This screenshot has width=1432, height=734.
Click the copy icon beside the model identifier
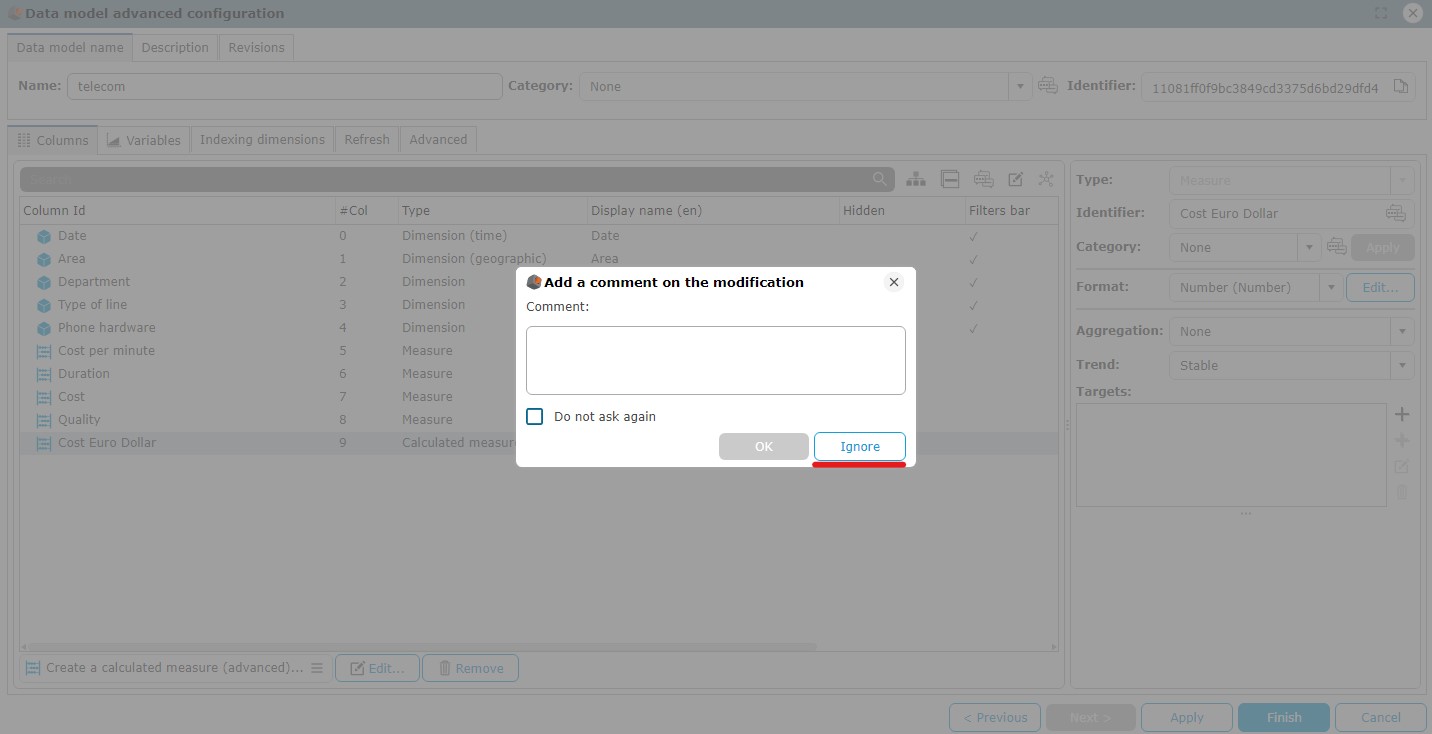[1401, 86]
